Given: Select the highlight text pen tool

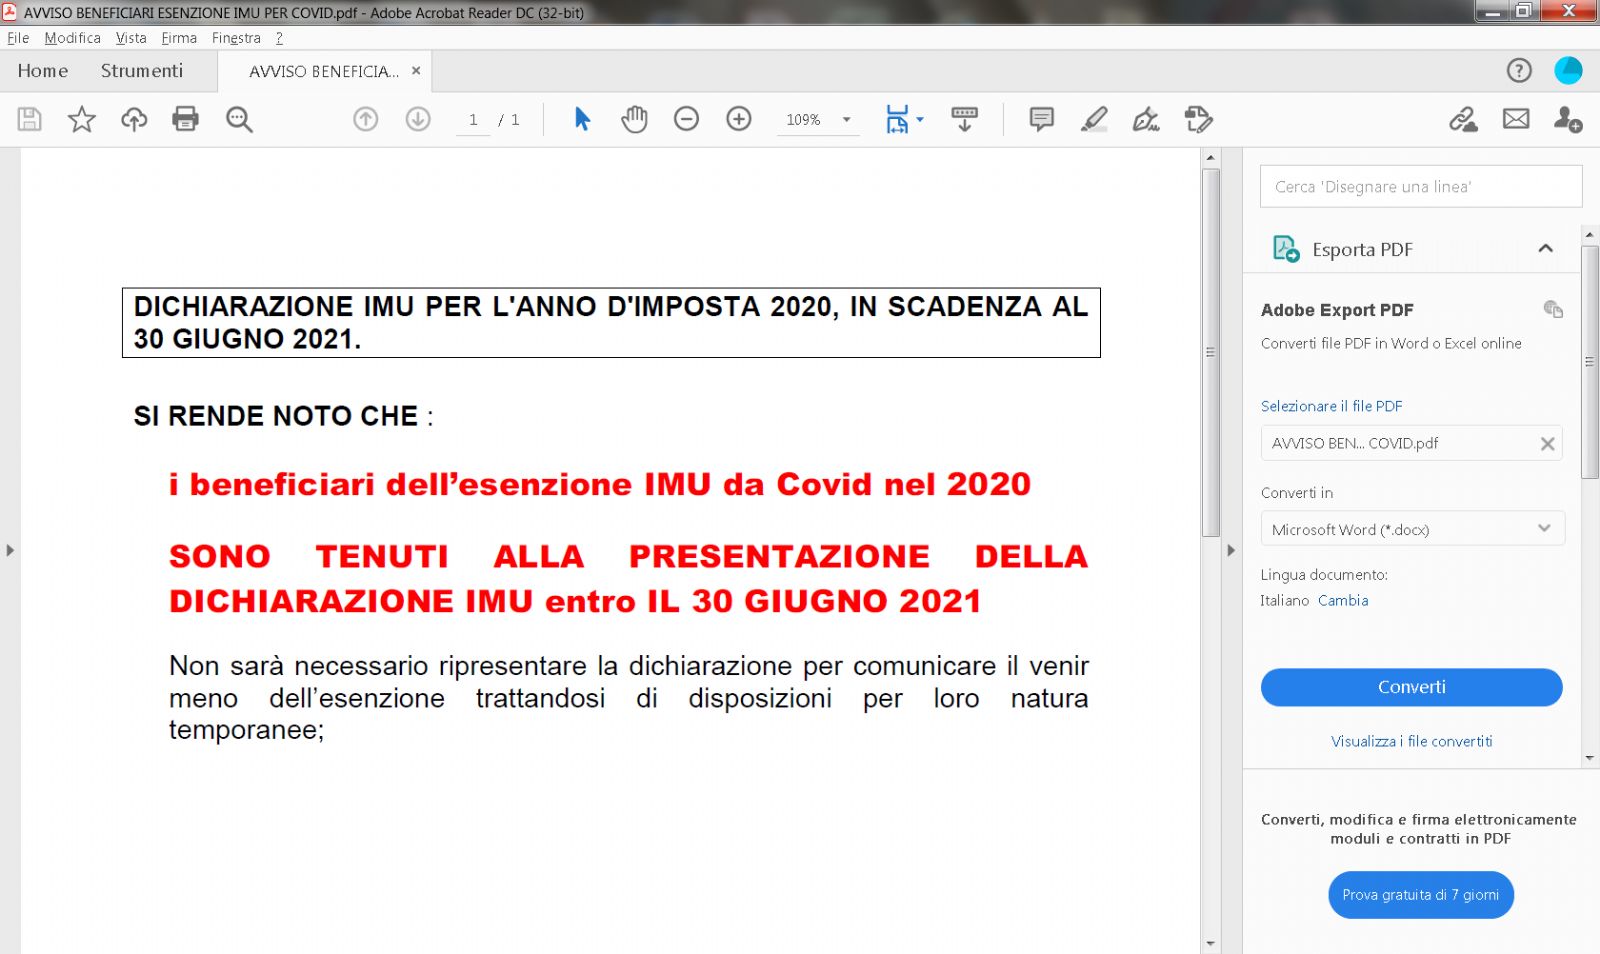Looking at the screenshot, I should click(x=1094, y=119).
